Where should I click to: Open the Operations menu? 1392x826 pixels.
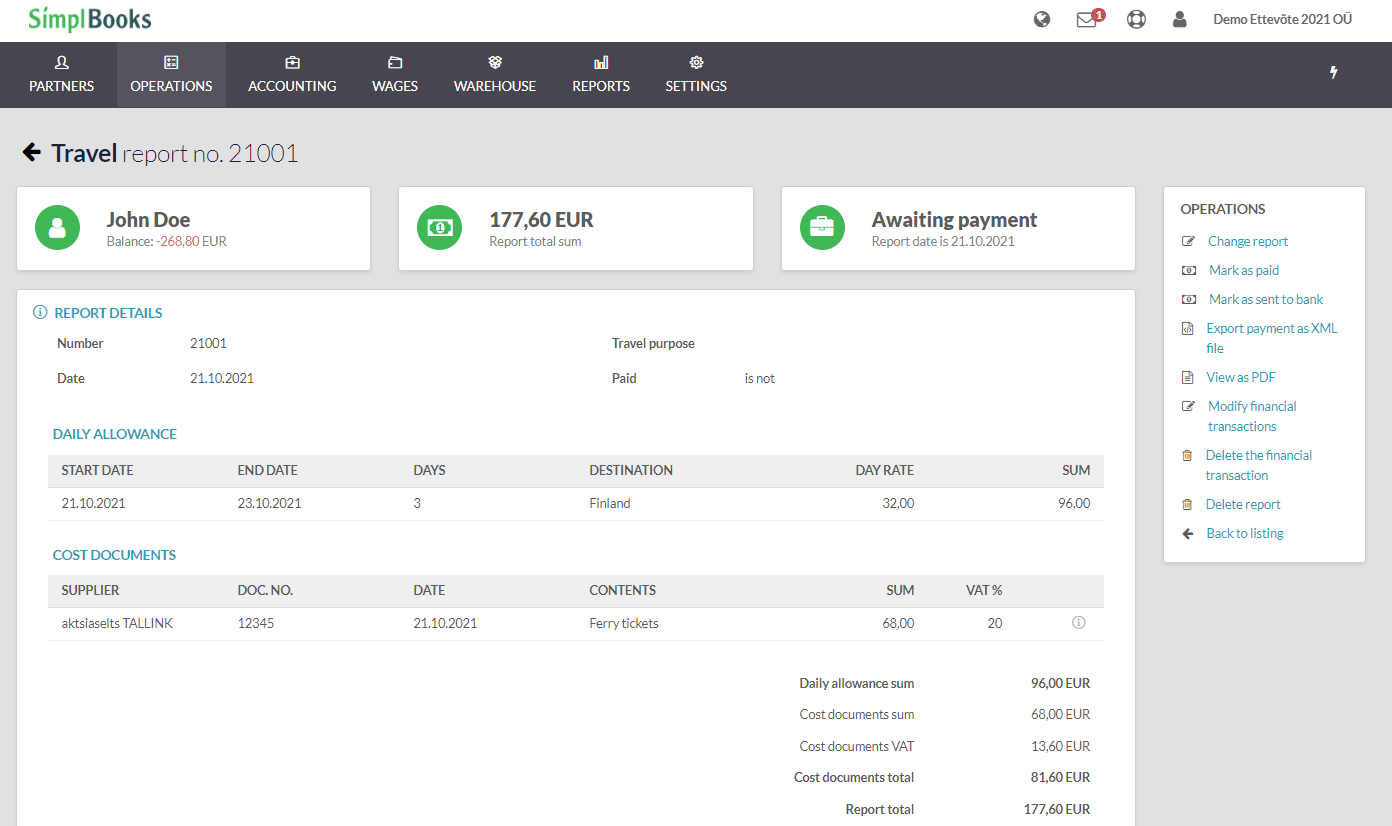(171, 75)
